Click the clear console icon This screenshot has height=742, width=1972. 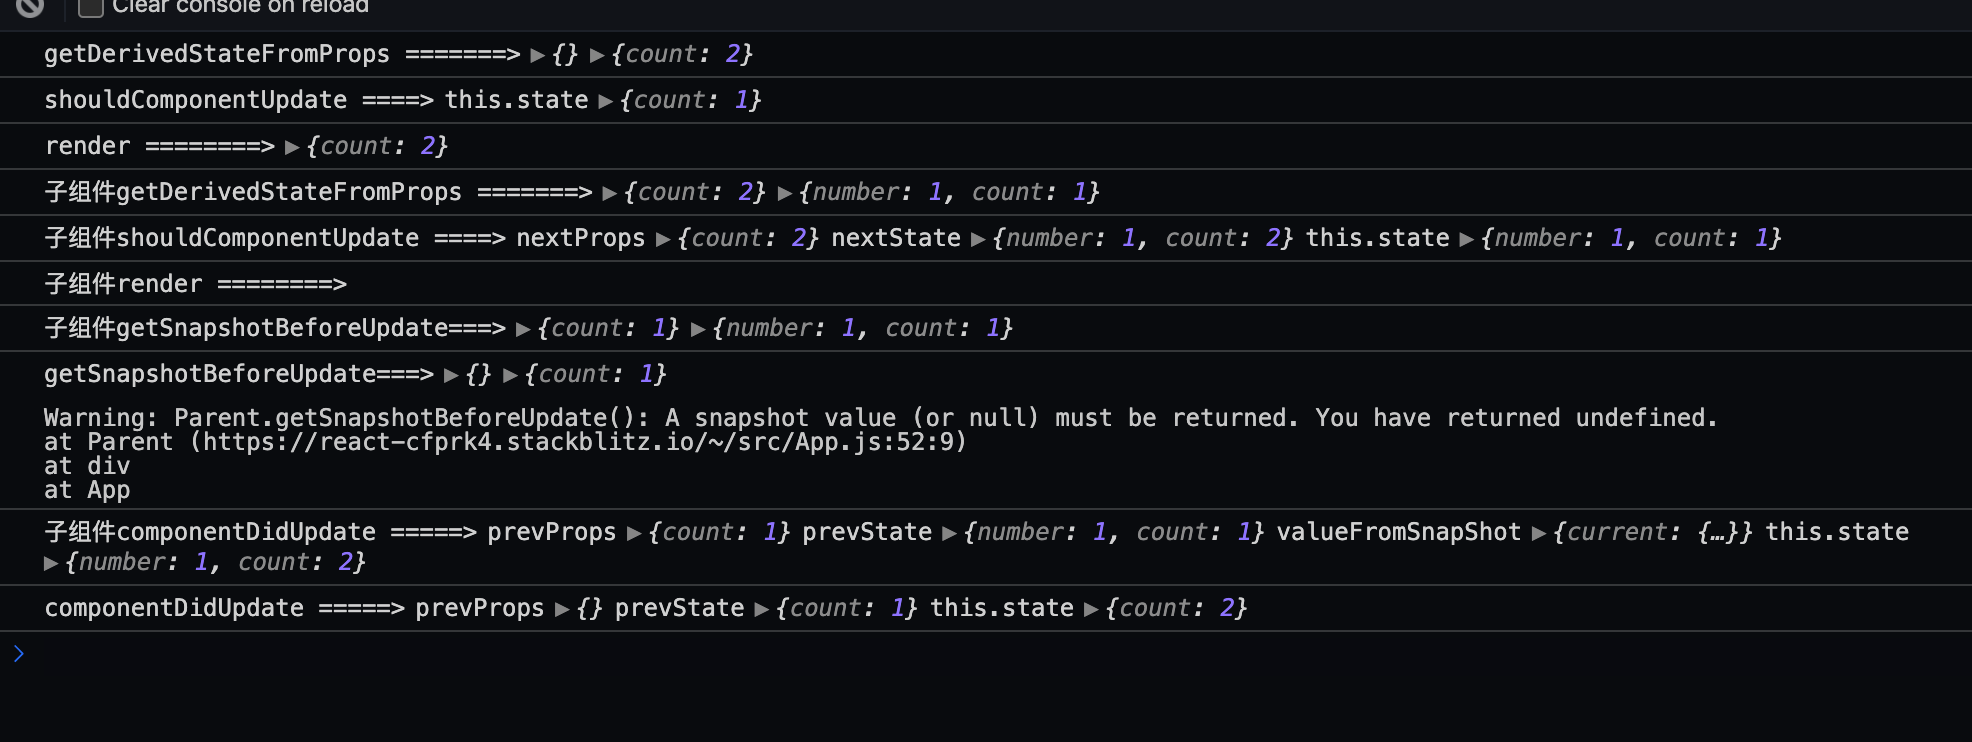30,6
